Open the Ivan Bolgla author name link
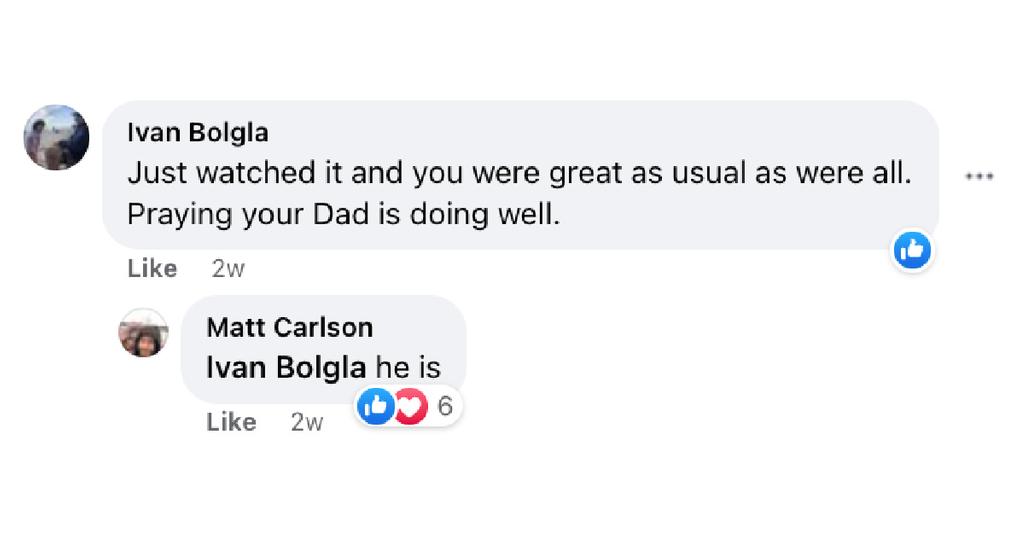This screenshot has height=536, width=1024. 198,133
